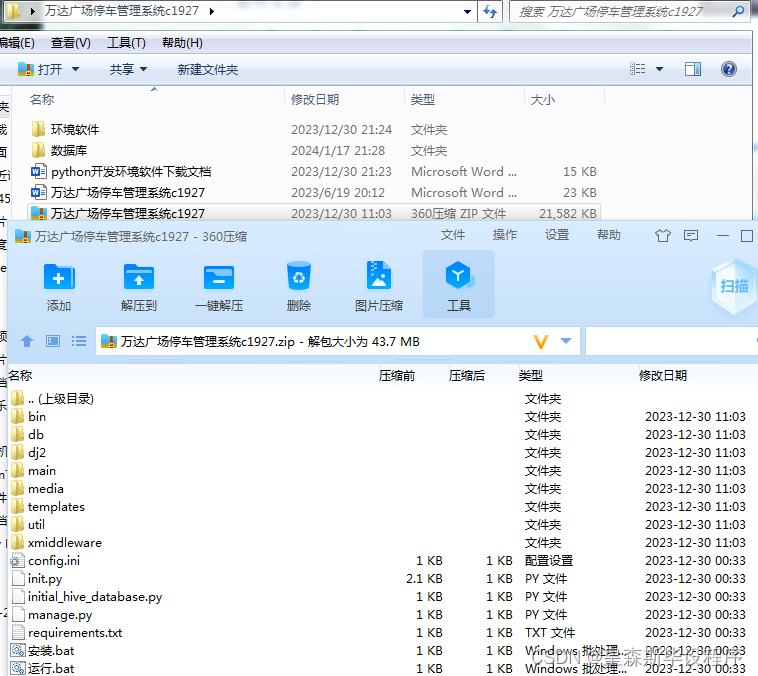Click the 打开 open button in Explorer
The image size is (758, 676).
[x=40, y=69]
